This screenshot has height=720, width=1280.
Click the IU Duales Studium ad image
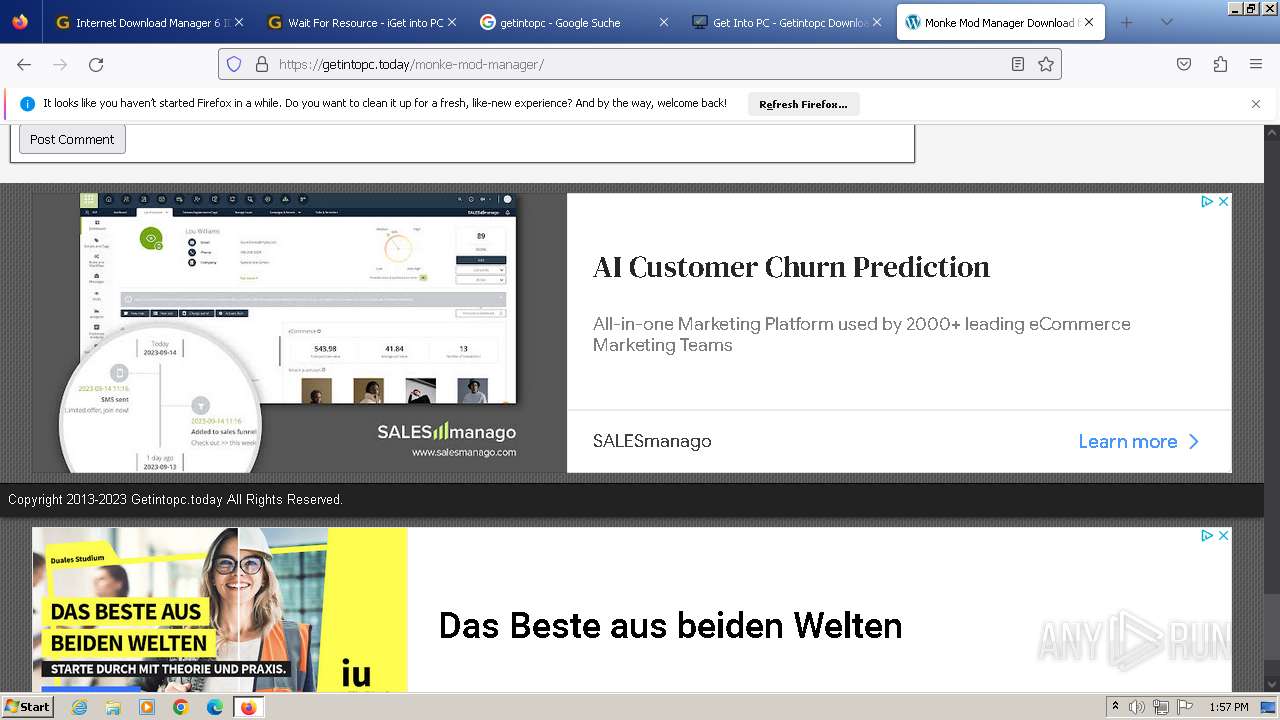pos(220,610)
